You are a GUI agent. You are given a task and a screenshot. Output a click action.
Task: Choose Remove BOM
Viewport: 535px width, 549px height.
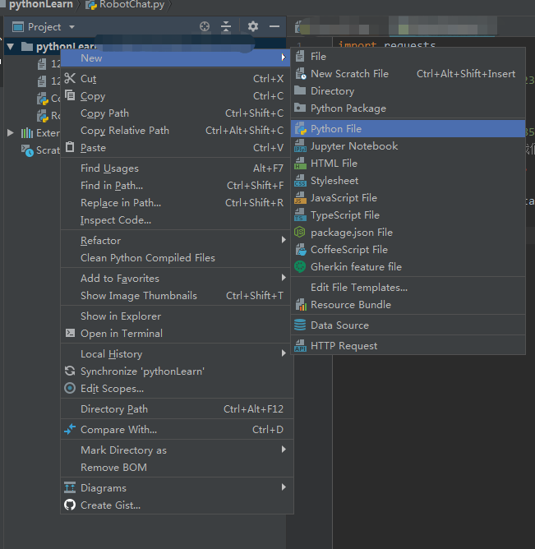tap(114, 467)
